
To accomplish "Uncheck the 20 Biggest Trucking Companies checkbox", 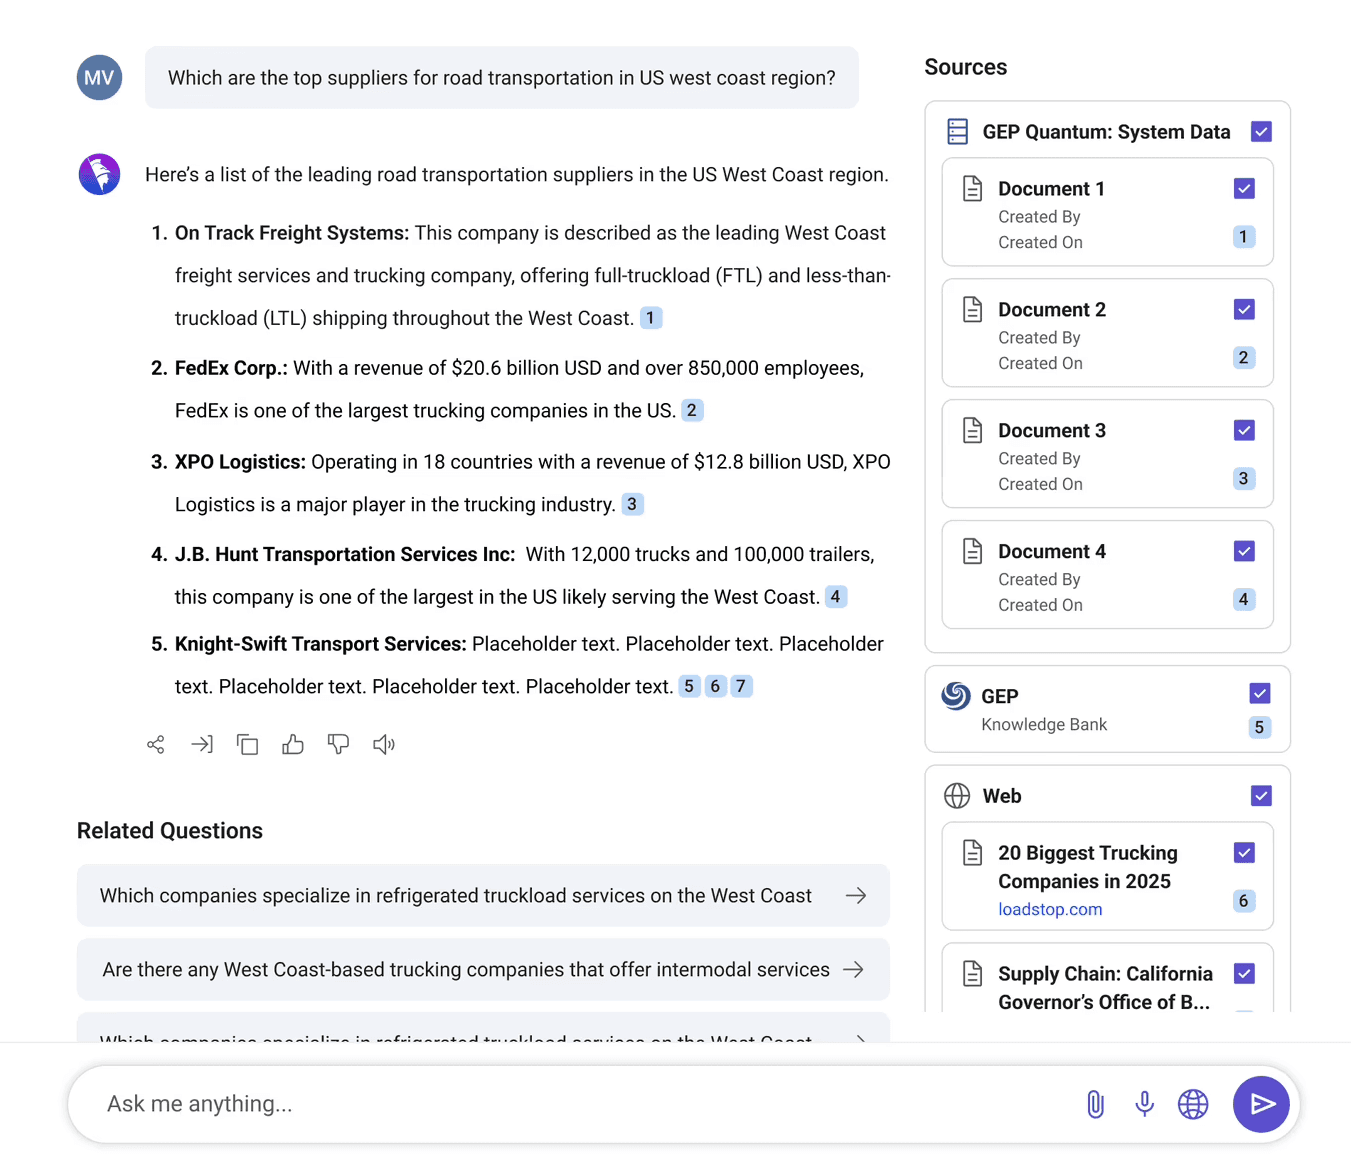I will tap(1244, 853).
